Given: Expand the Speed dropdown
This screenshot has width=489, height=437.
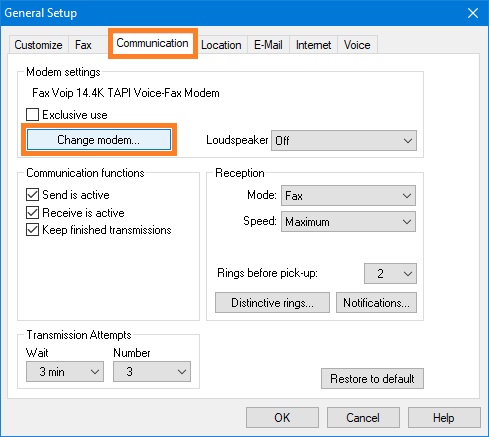Looking at the screenshot, I should pyautogui.click(x=348, y=222).
